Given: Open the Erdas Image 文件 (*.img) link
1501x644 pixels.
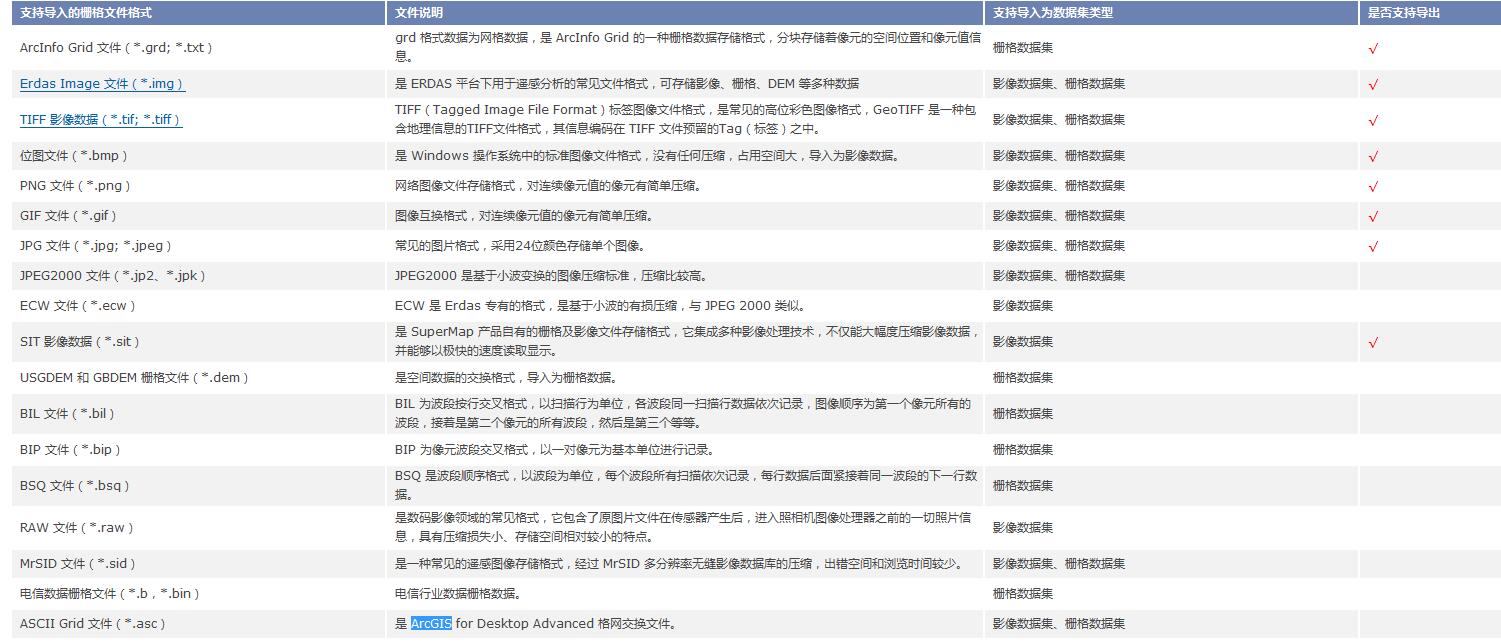Looking at the screenshot, I should [x=102, y=84].
